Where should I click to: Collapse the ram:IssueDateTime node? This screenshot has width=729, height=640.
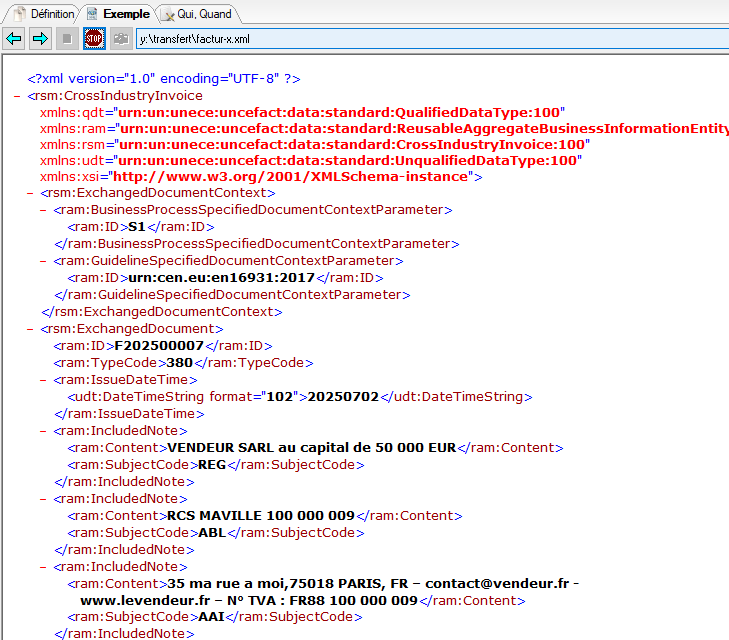tap(43, 380)
